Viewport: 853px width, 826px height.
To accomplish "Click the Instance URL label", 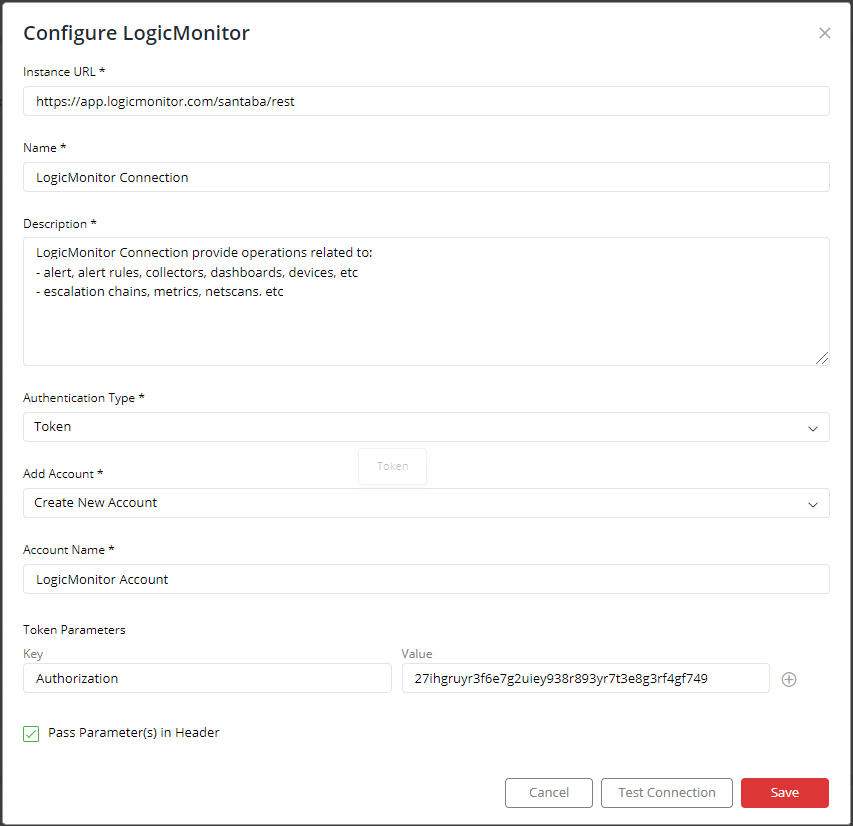I will 64,72.
